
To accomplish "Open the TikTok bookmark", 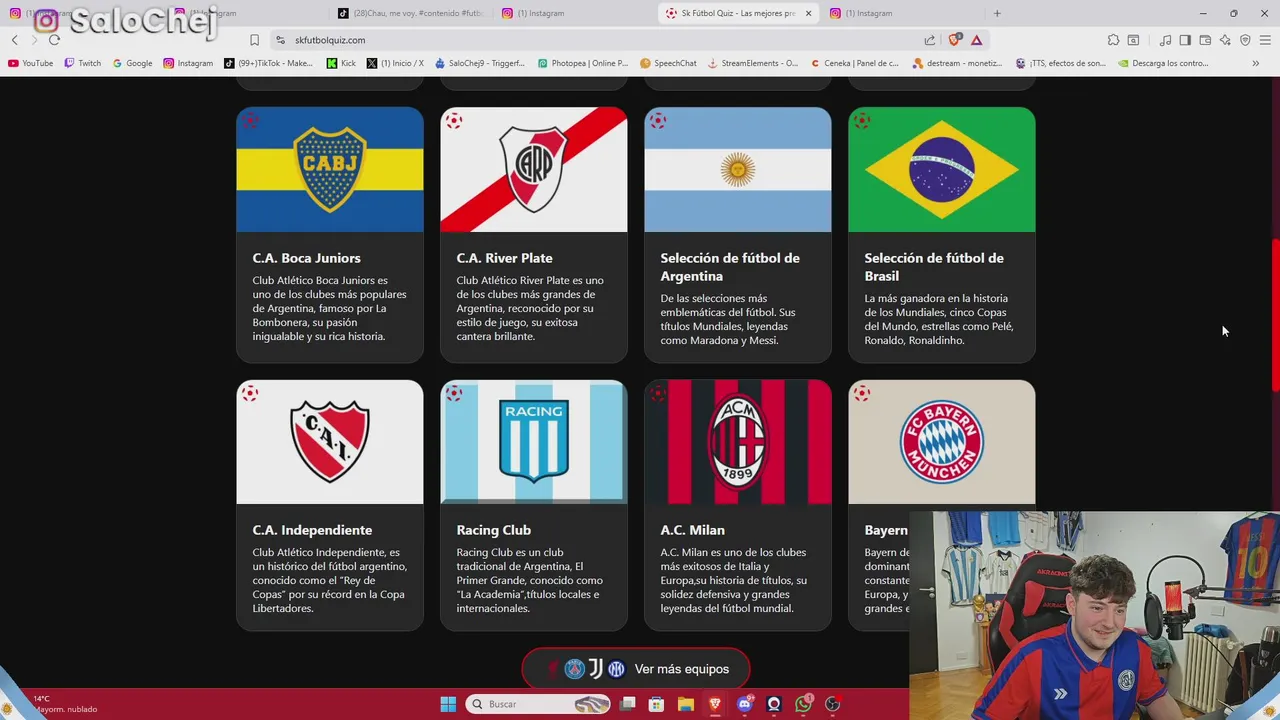I will point(268,63).
